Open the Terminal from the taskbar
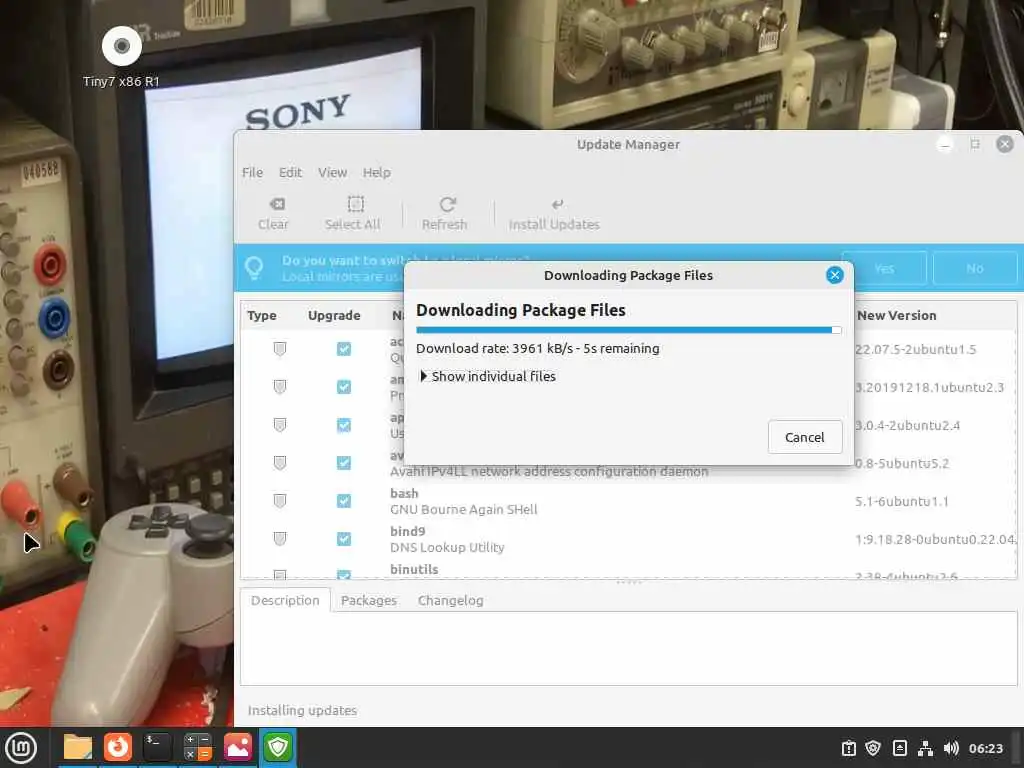 click(157, 747)
